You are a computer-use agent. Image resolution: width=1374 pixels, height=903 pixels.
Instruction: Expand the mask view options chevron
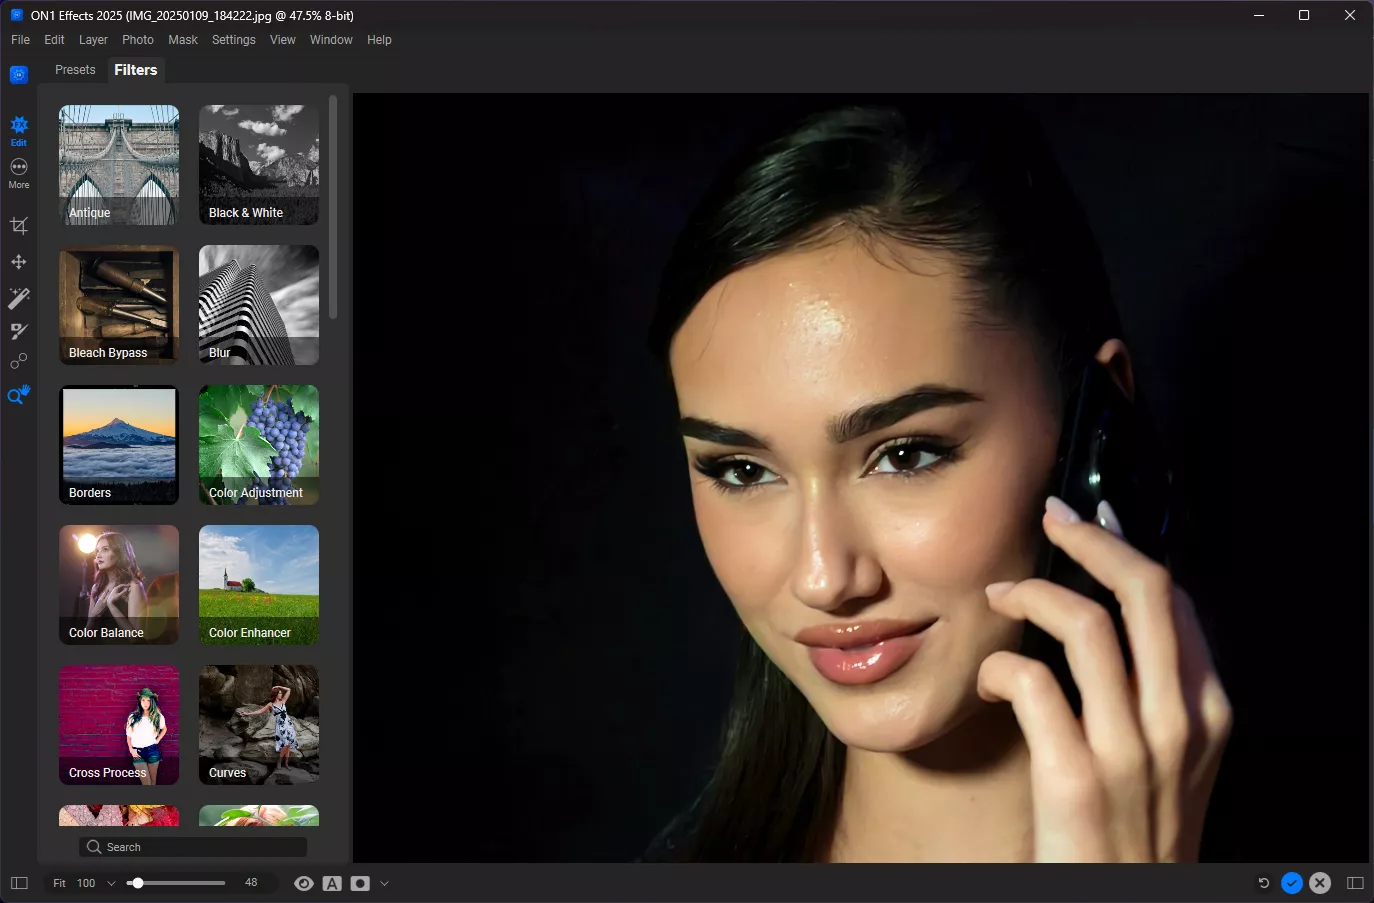point(384,883)
